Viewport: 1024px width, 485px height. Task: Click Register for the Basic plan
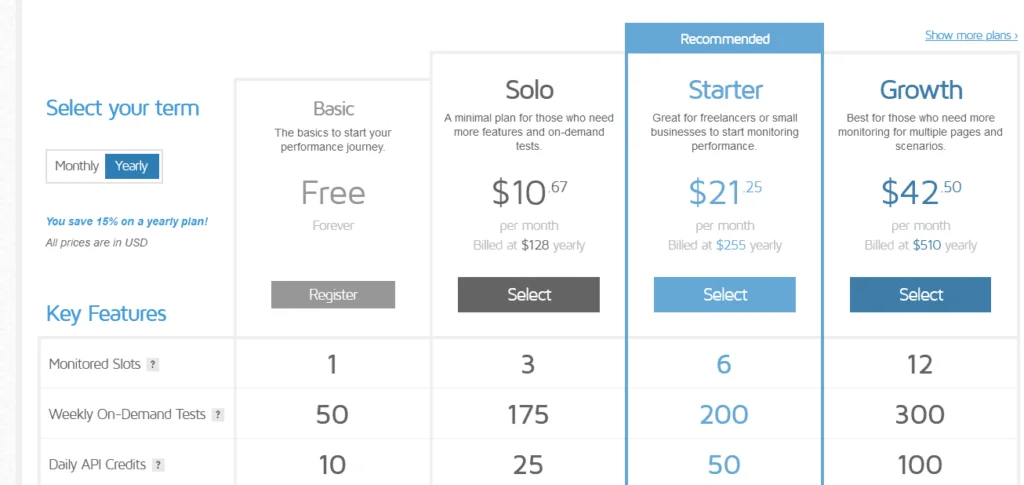pyautogui.click(x=333, y=294)
